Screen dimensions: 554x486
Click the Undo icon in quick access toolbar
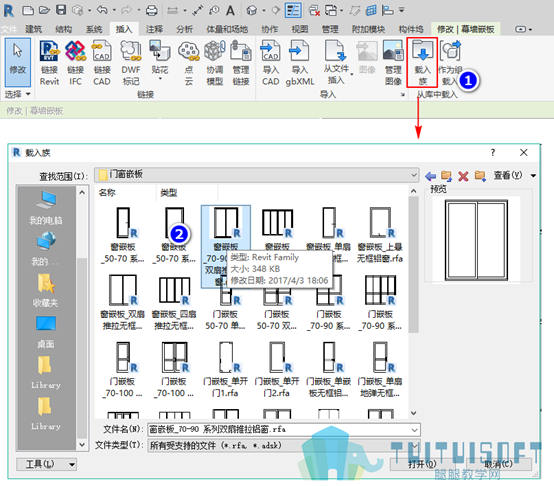point(102,10)
